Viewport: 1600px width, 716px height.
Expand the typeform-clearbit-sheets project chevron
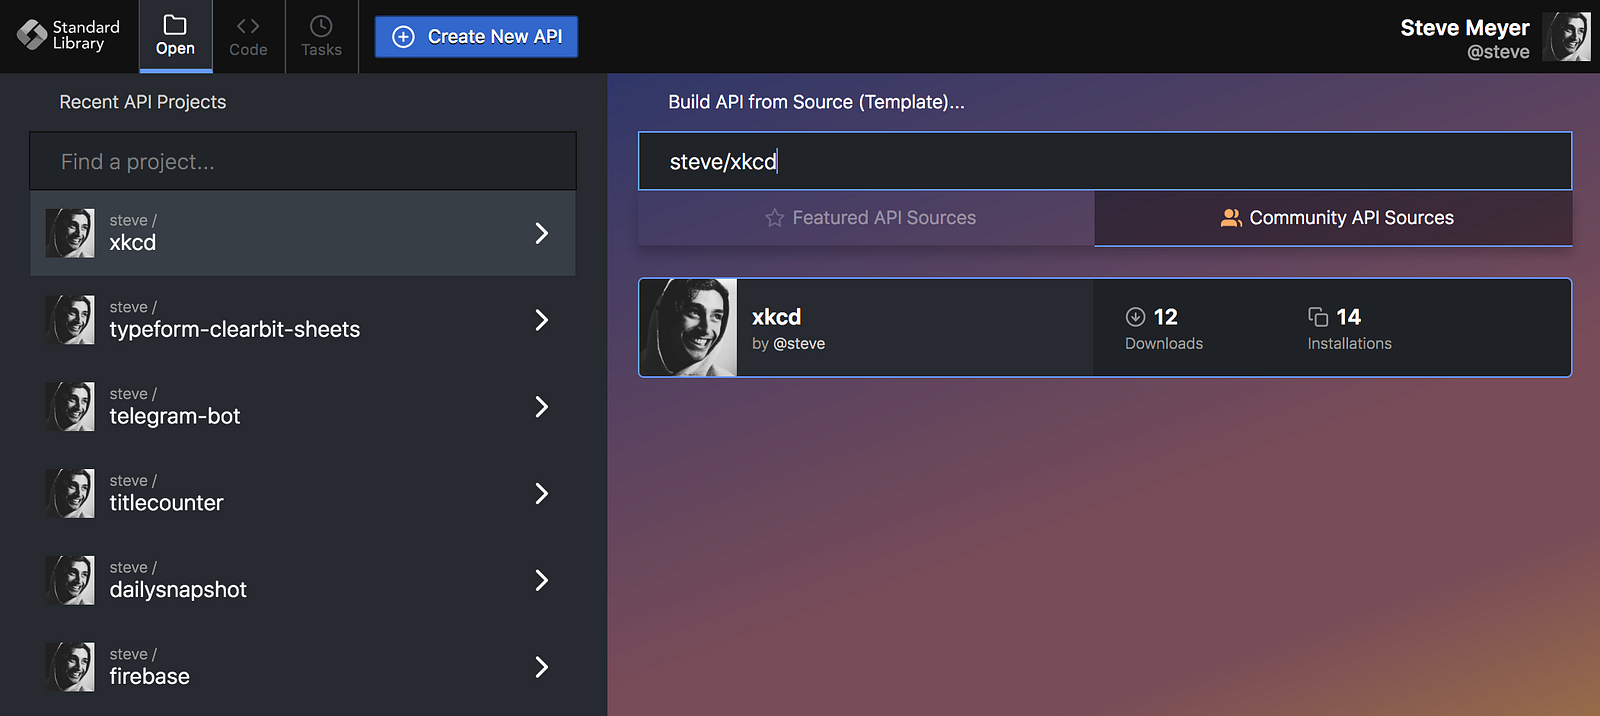click(541, 320)
